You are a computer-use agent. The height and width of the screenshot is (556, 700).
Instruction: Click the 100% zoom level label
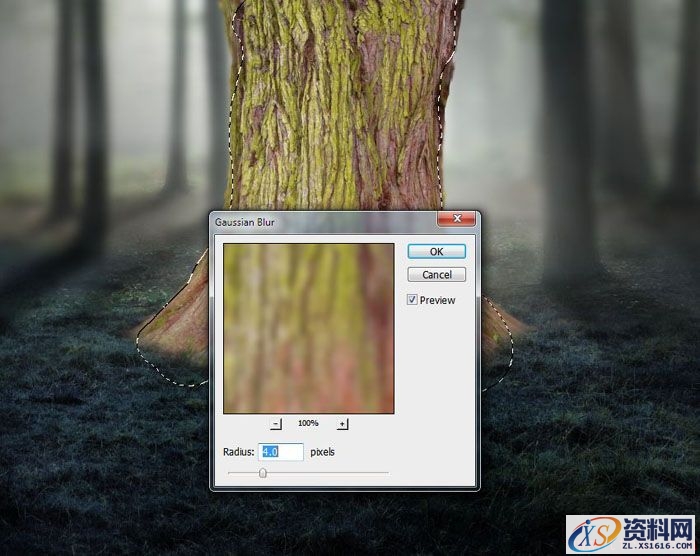(308, 424)
